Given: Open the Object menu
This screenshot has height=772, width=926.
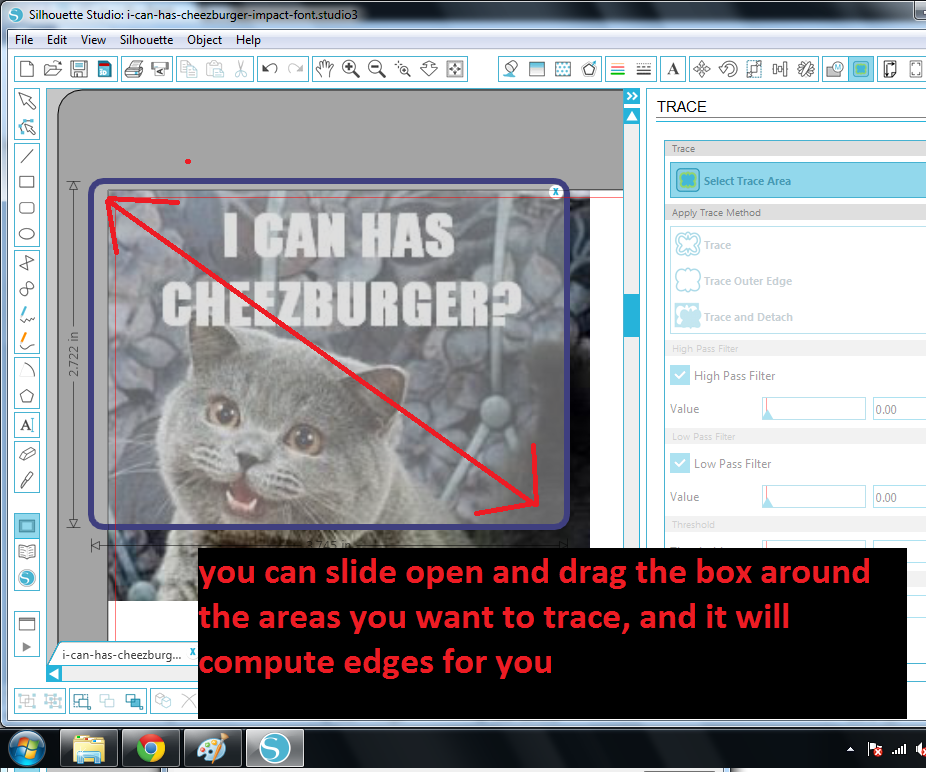Looking at the screenshot, I should point(204,40).
